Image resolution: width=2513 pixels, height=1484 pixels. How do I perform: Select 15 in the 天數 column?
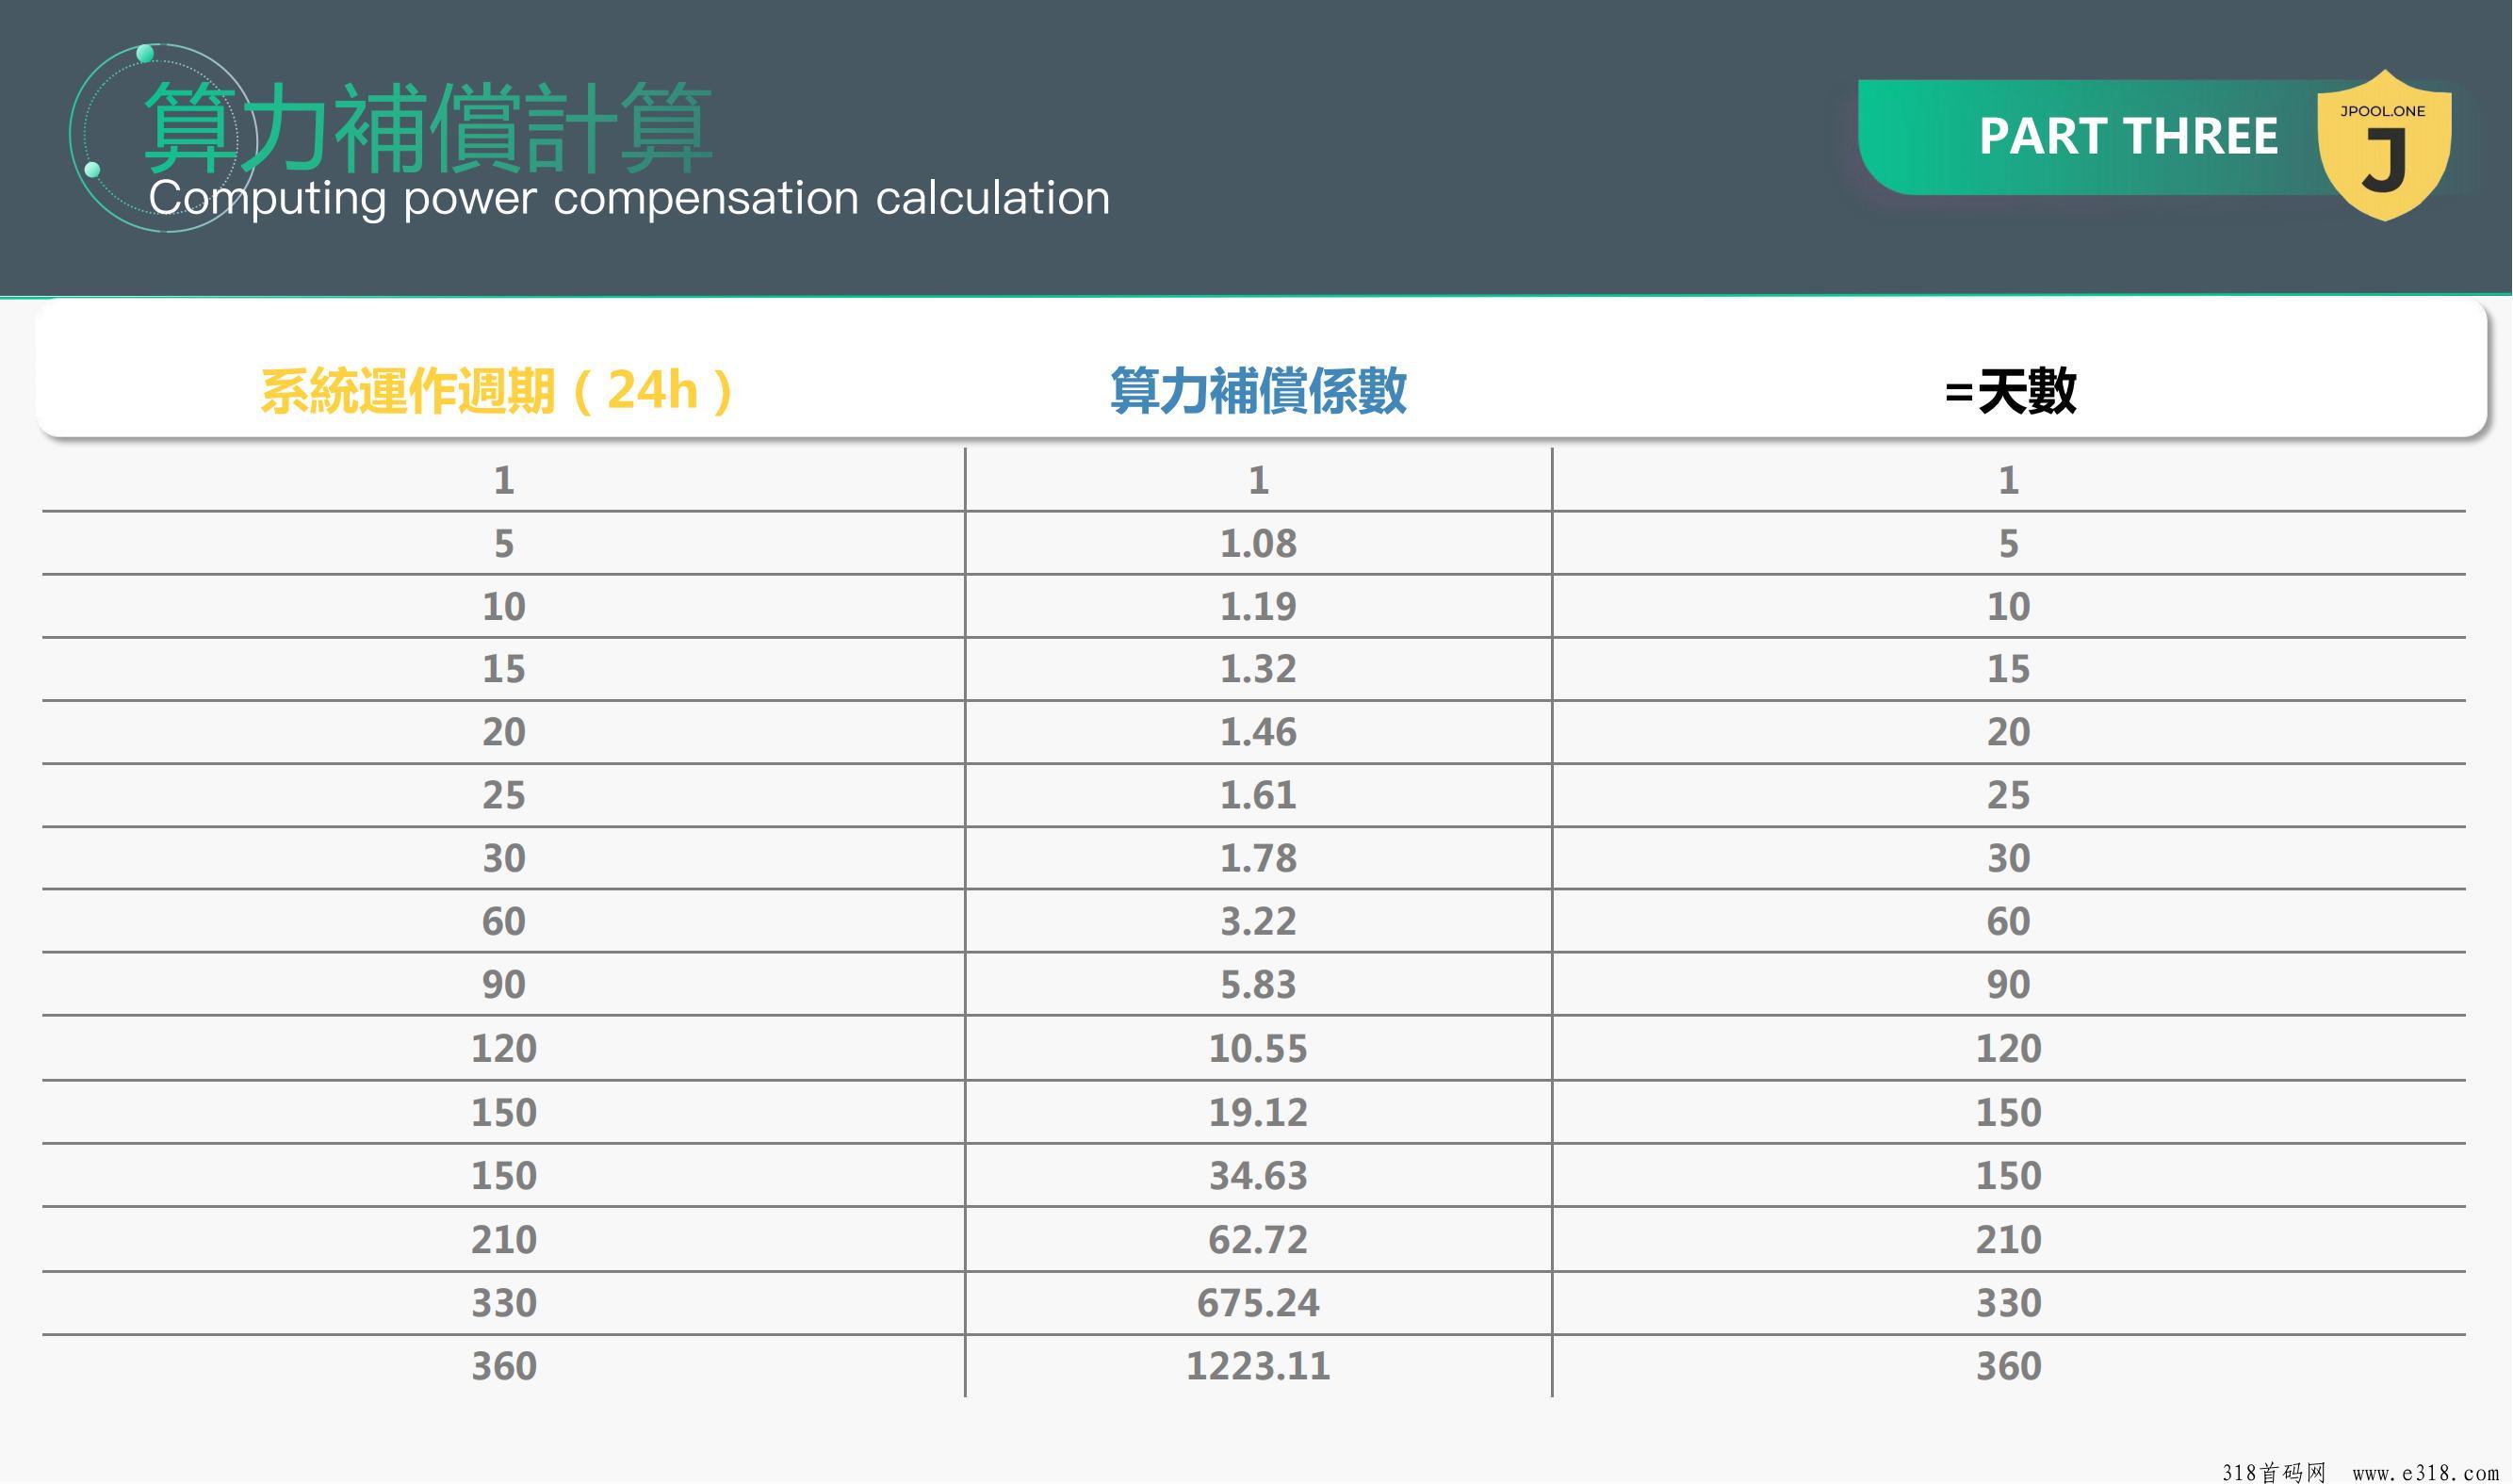coord(2008,668)
